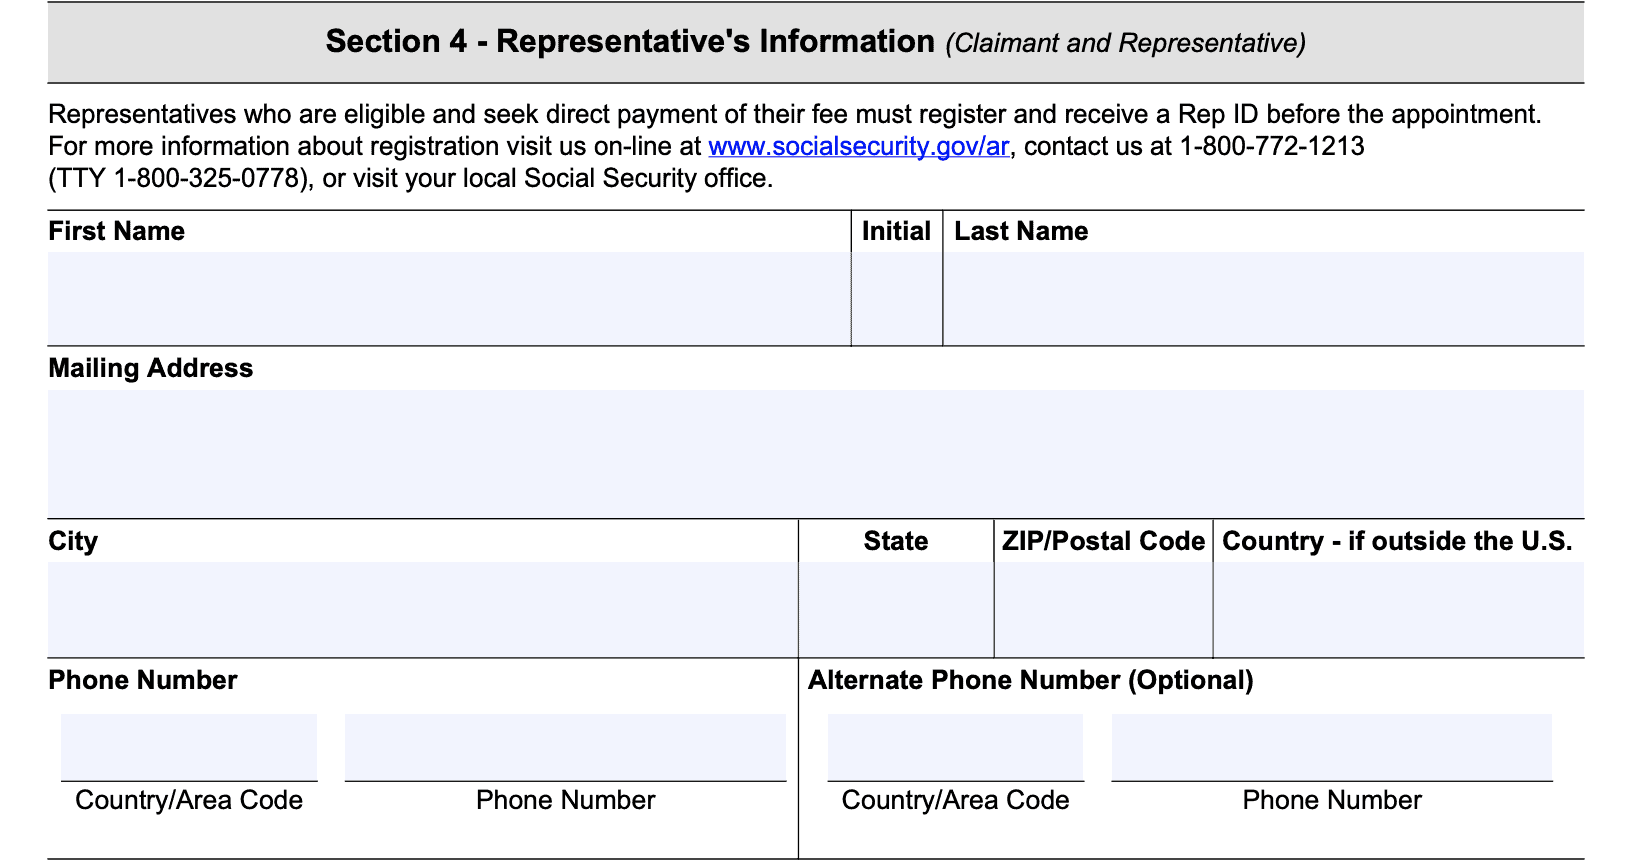Click the bold City label
1632x860 pixels.
click(x=73, y=541)
